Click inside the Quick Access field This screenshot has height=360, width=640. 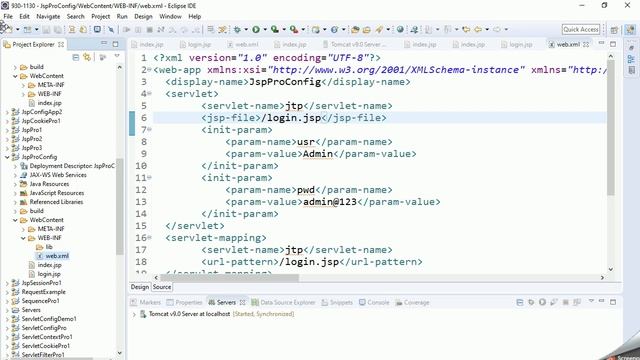click(581, 29)
